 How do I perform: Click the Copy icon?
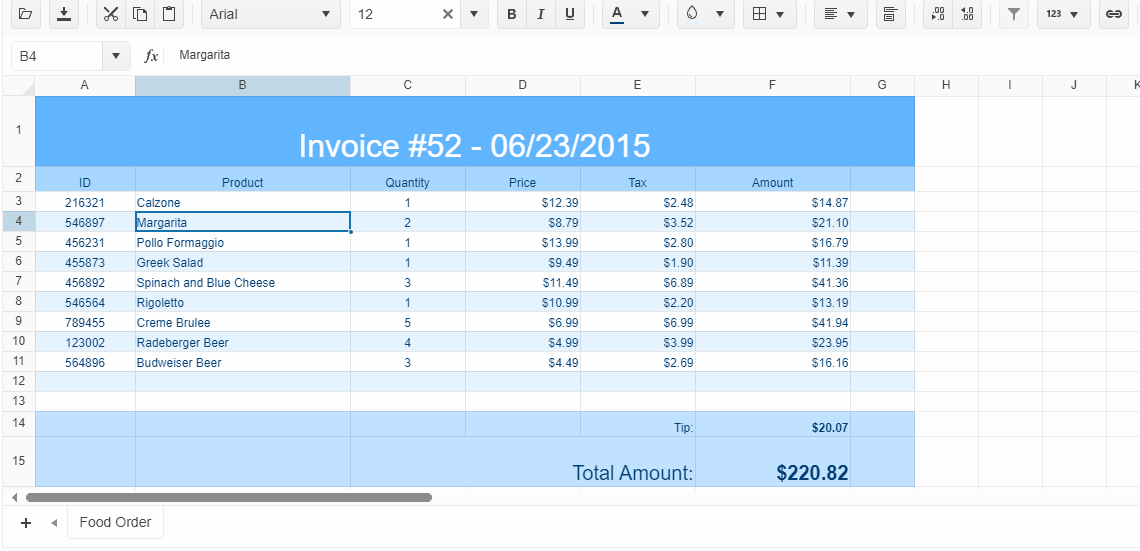tap(140, 14)
